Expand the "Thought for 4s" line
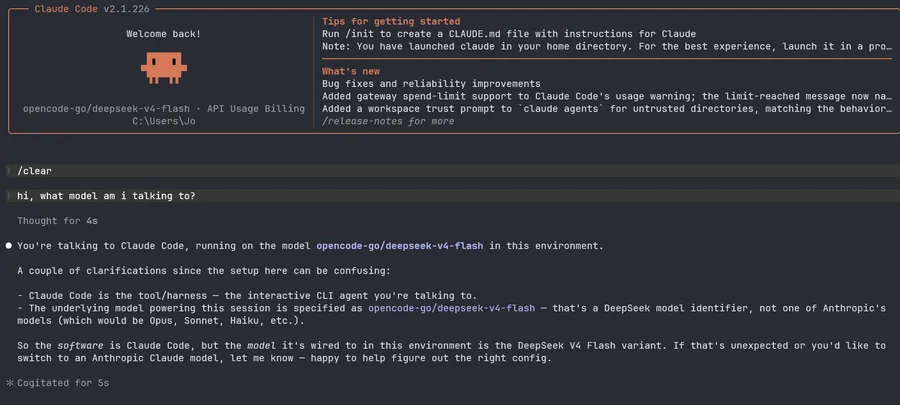 [57, 221]
